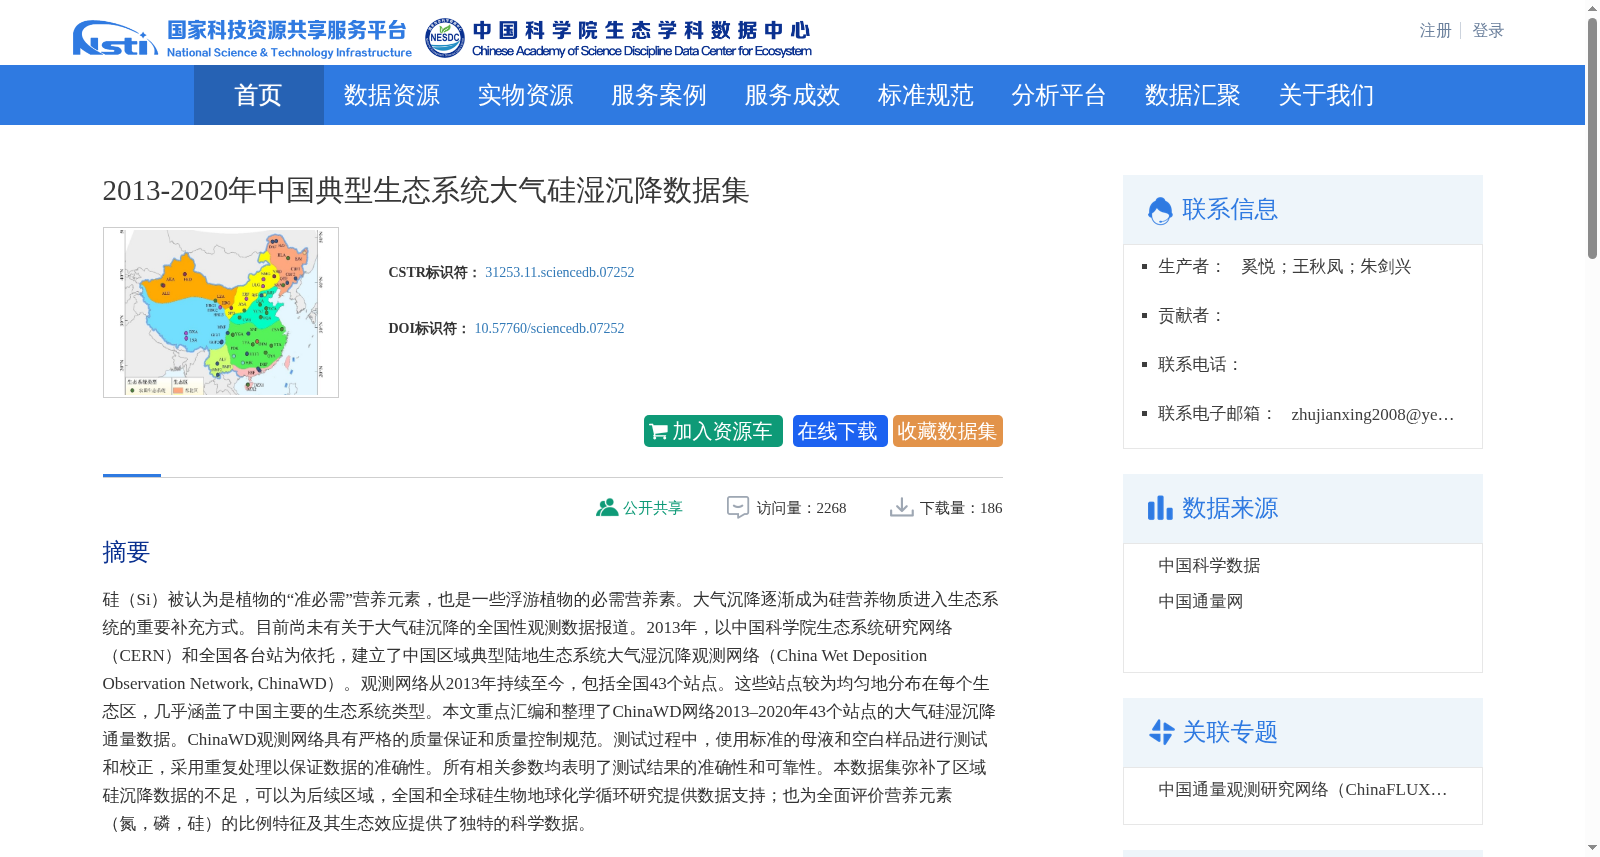The width and height of the screenshot is (1600, 857).
Task: Open the 服务成效 menu
Action: coord(792,95)
